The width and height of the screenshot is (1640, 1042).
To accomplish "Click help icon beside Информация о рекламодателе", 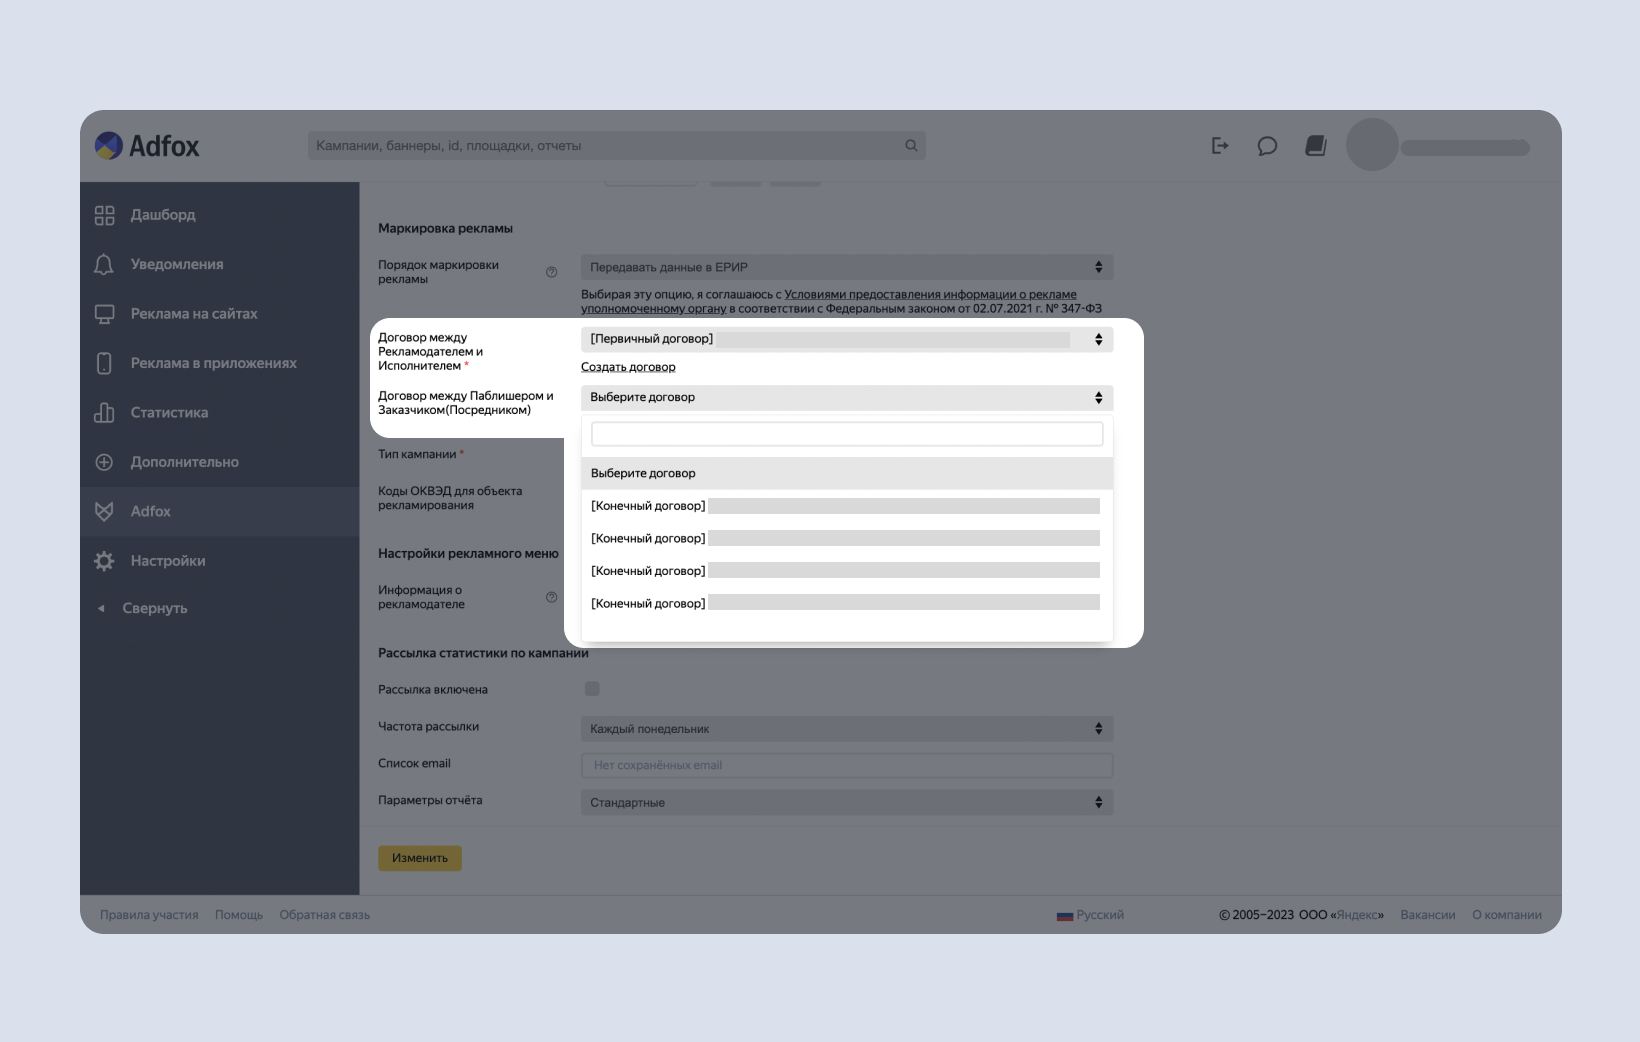I will coord(551,597).
